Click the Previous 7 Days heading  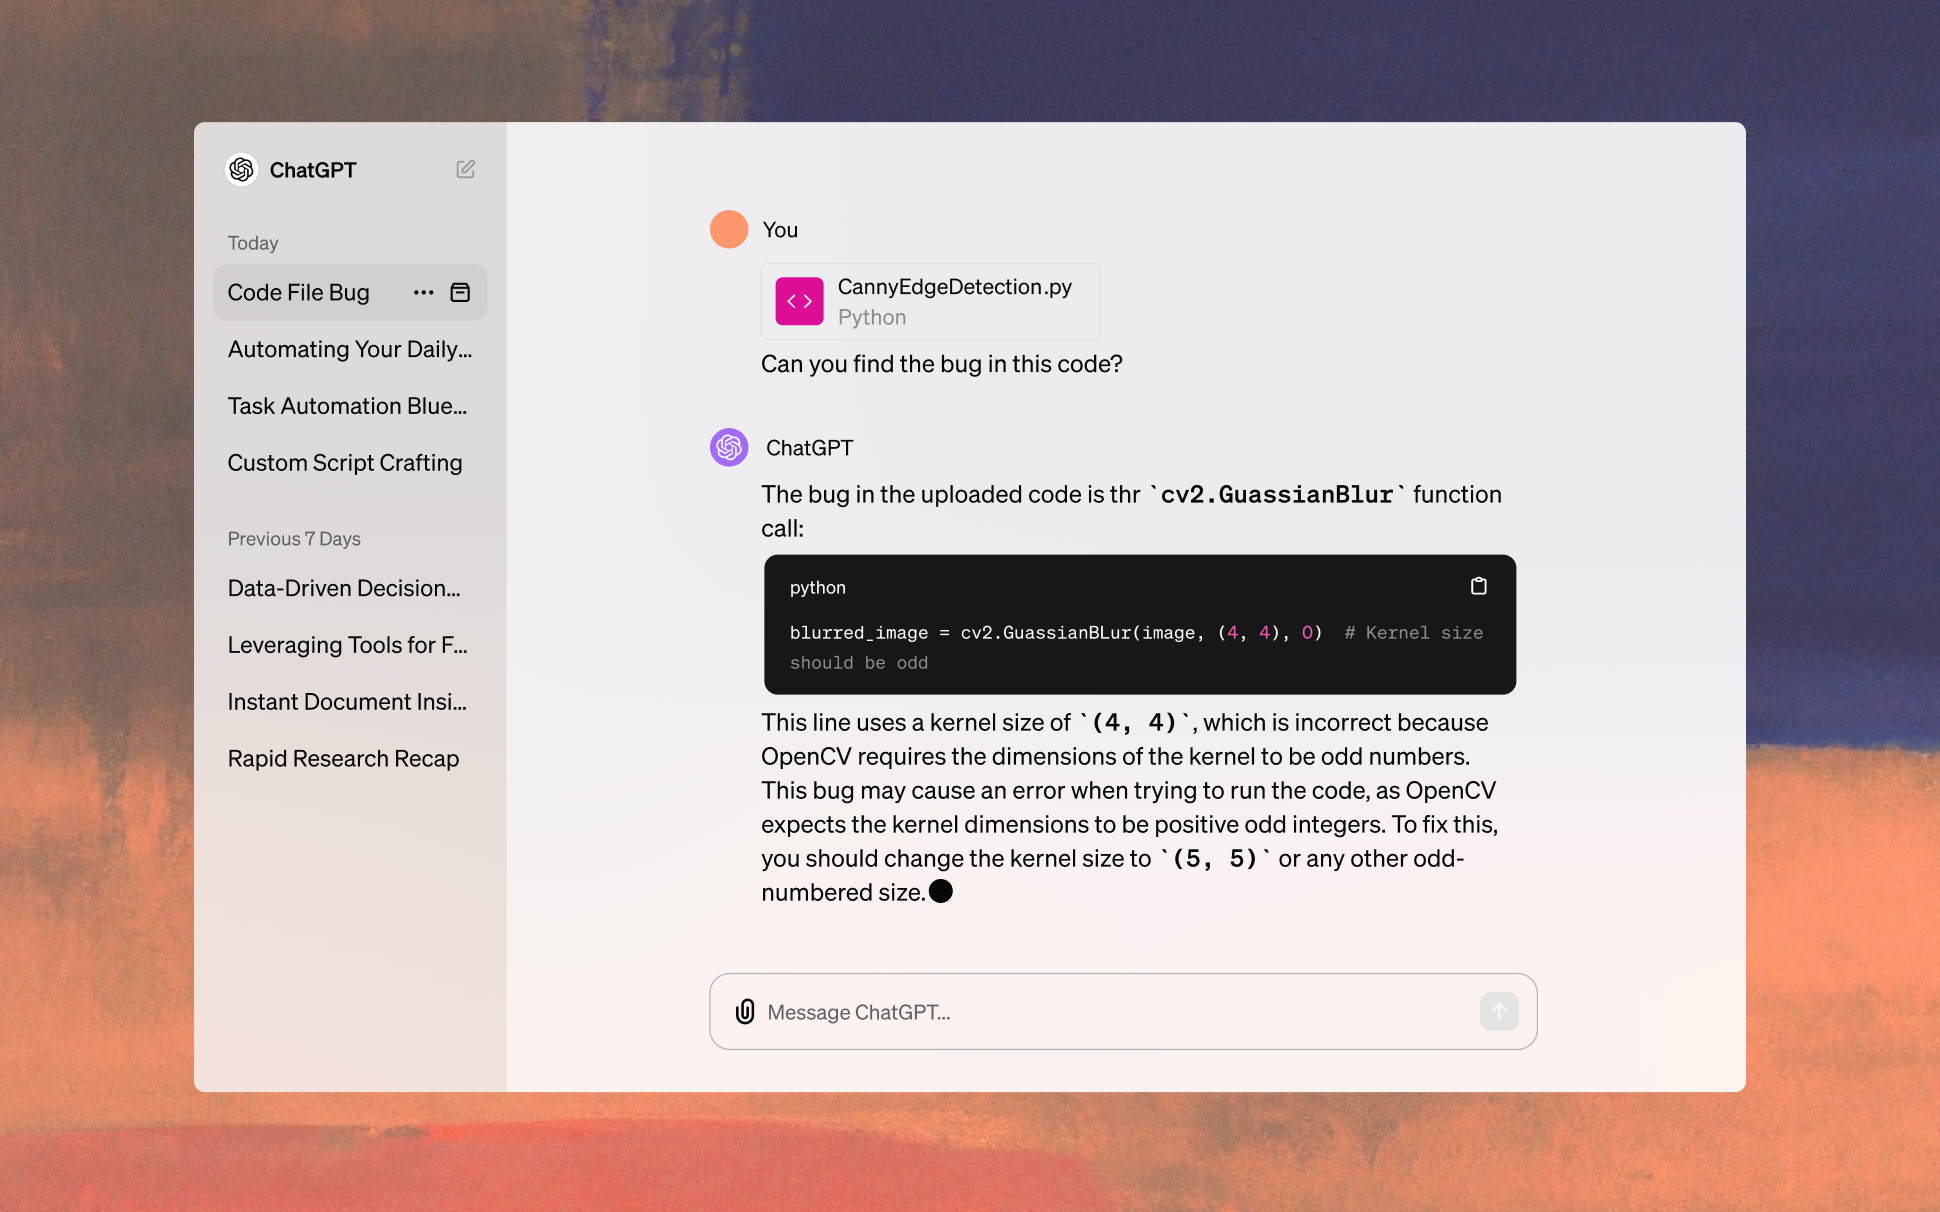coord(294,539)
